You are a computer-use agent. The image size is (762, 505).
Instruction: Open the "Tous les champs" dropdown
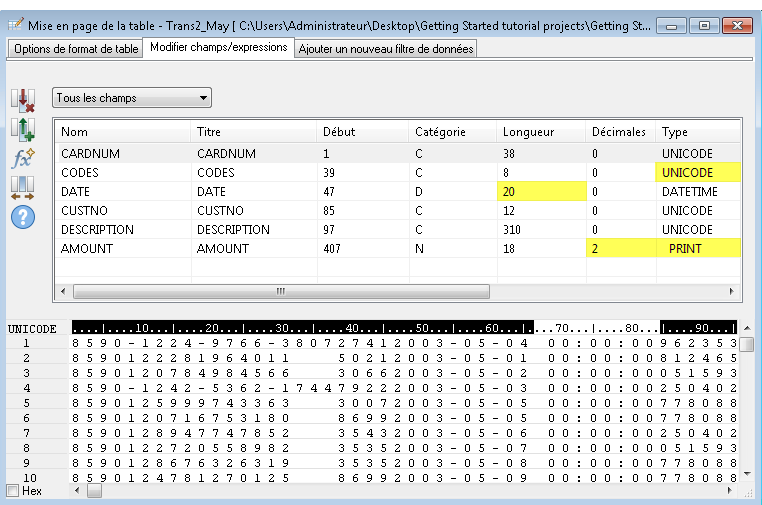tap(132, 98)
